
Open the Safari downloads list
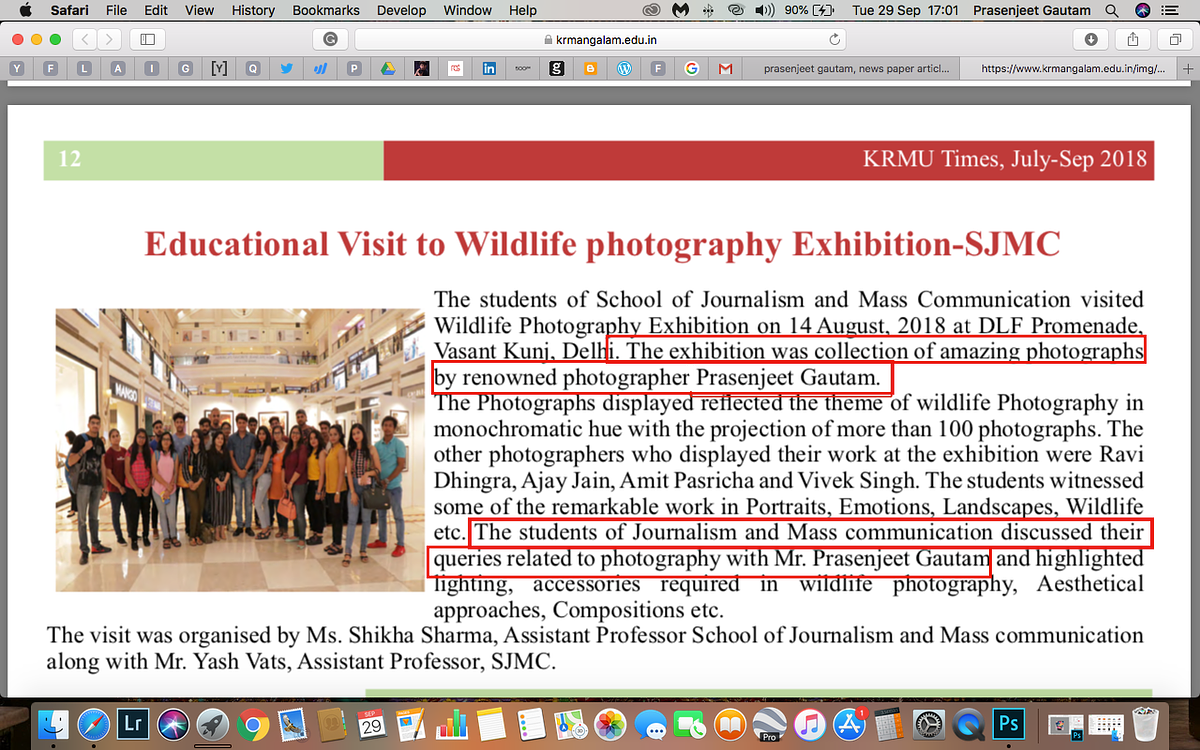pos(1091,39)
